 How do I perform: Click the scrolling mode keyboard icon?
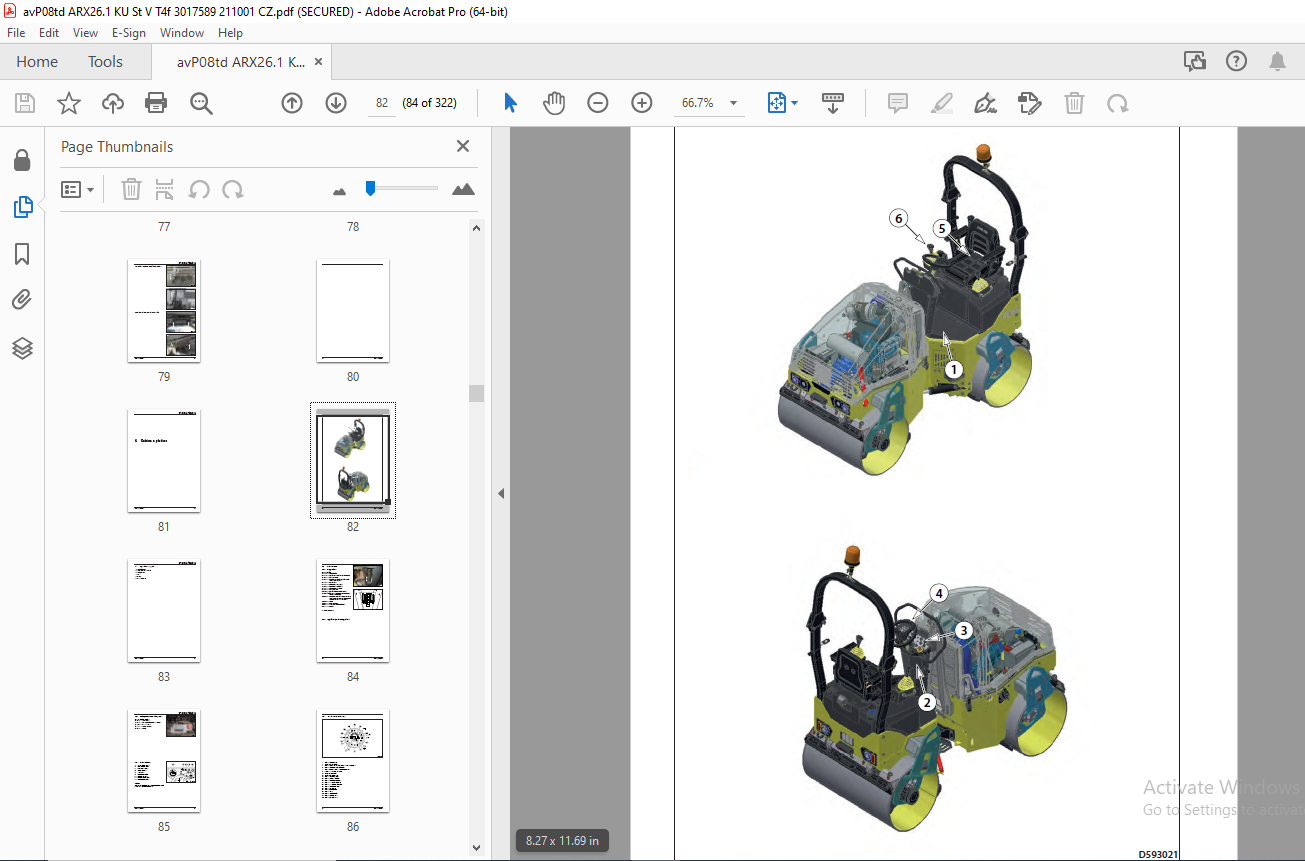pyautogui.click(x=833, y=103)
